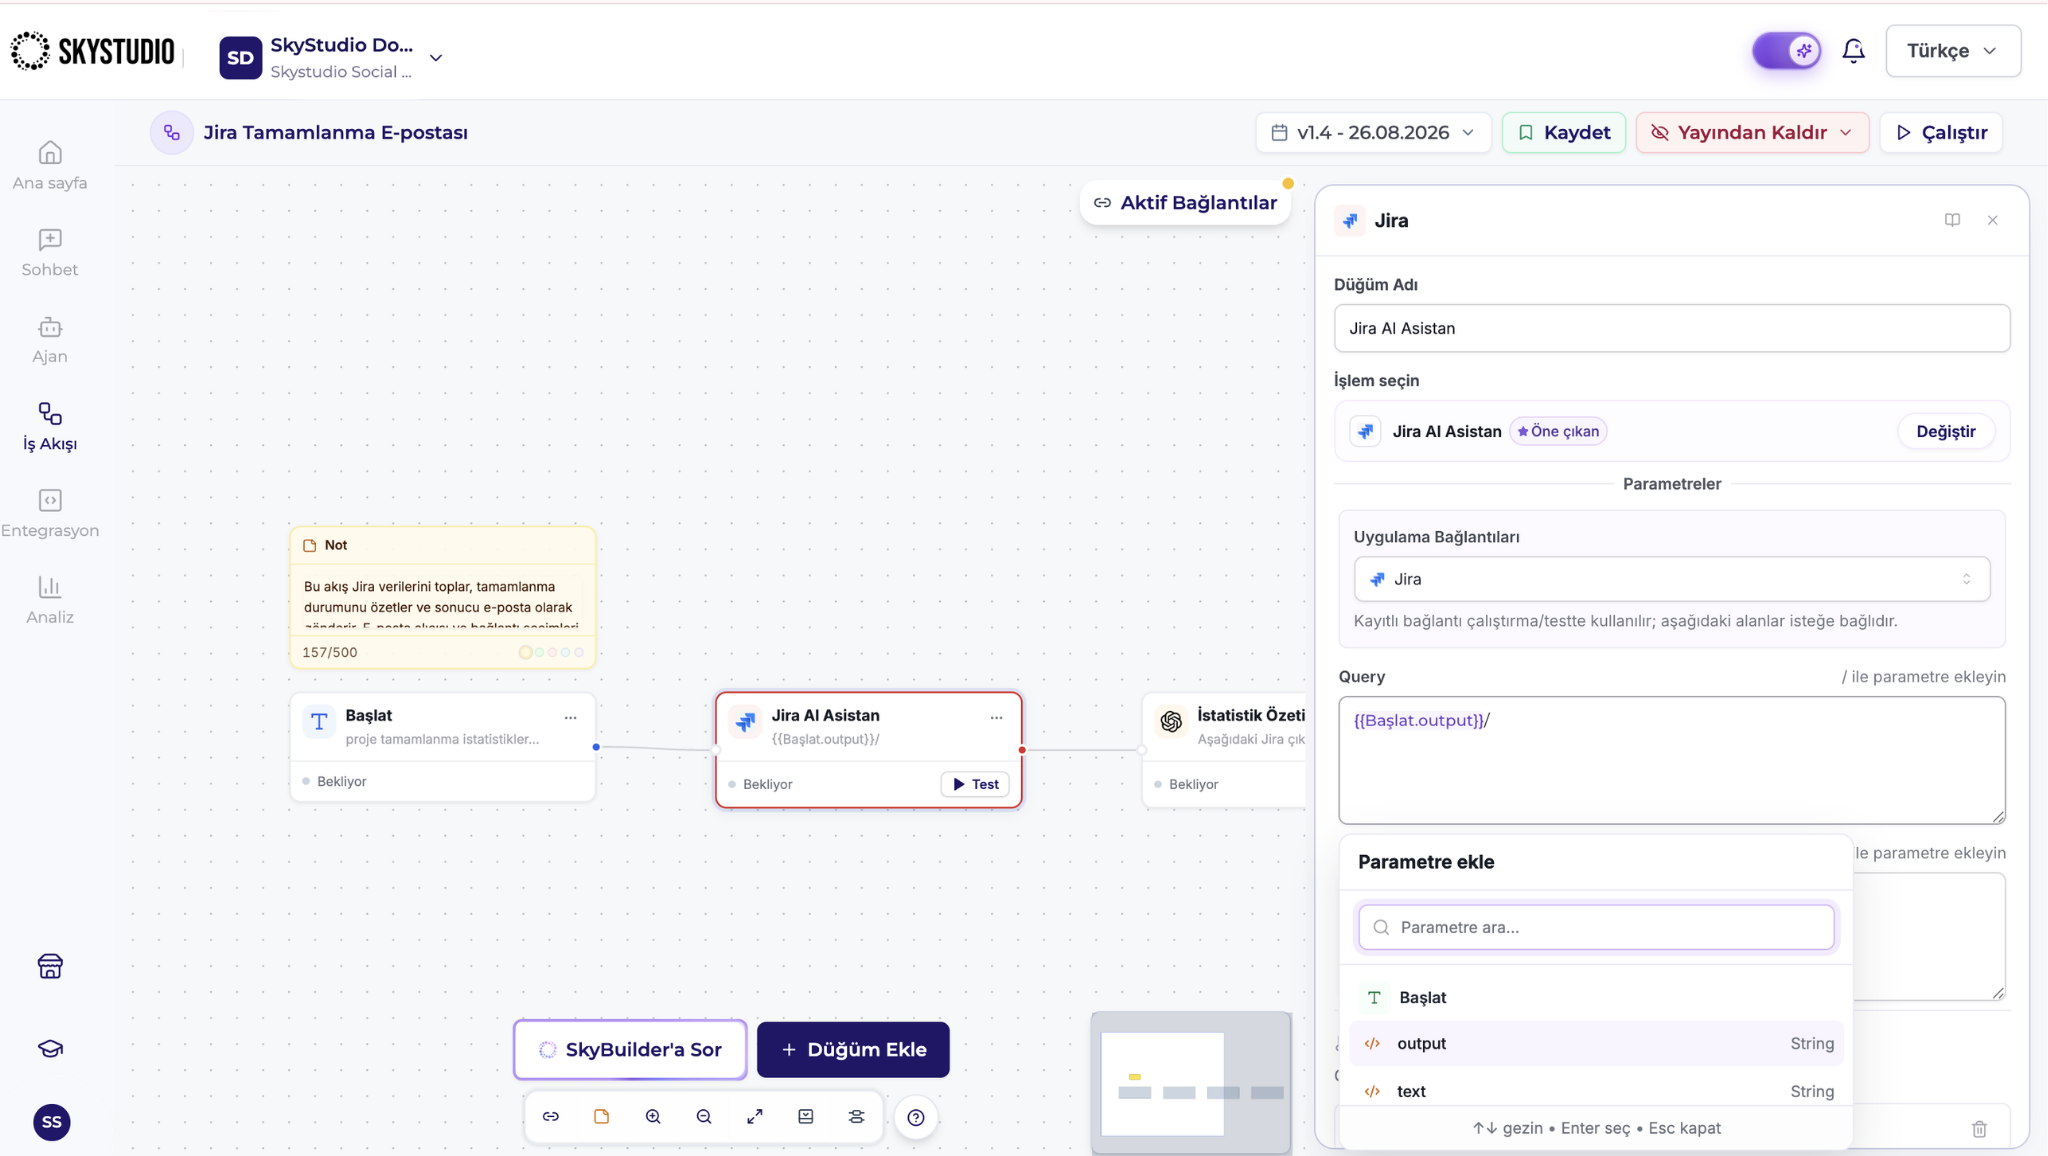2048x1156 pixels.
Task: Click into the Query text area
Action: 1672,760
